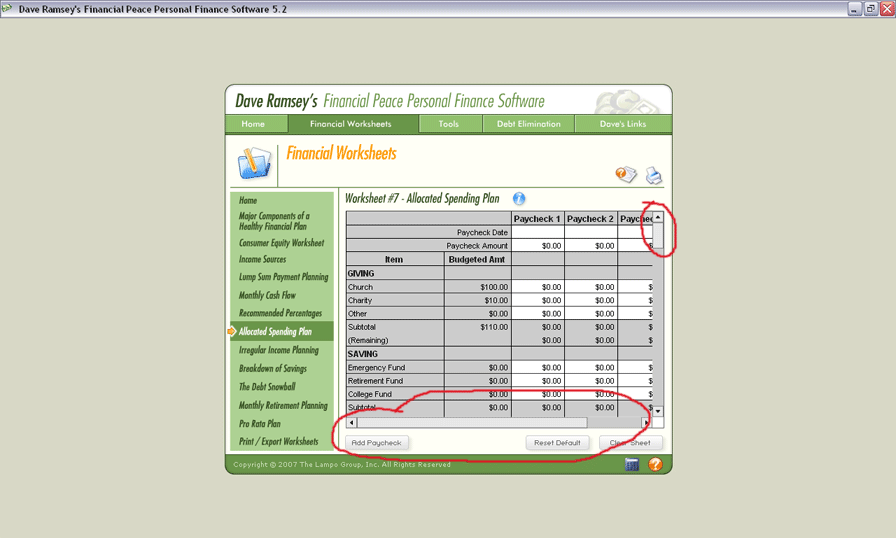
Task: Restore down the application window
Action: pyautogui.click(x=870, y=9)
